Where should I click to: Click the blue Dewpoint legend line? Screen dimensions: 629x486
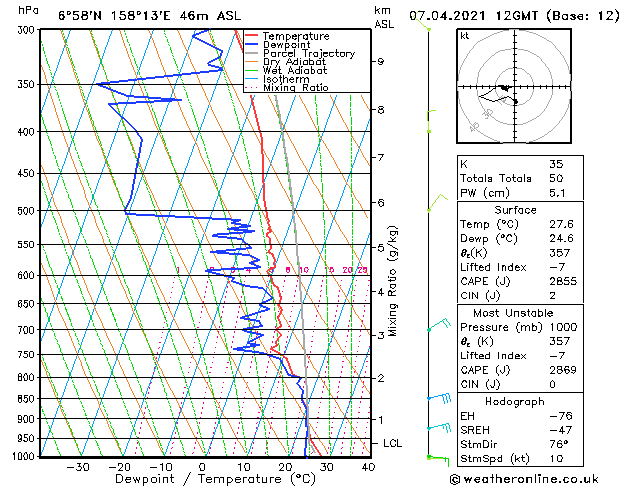251,45
